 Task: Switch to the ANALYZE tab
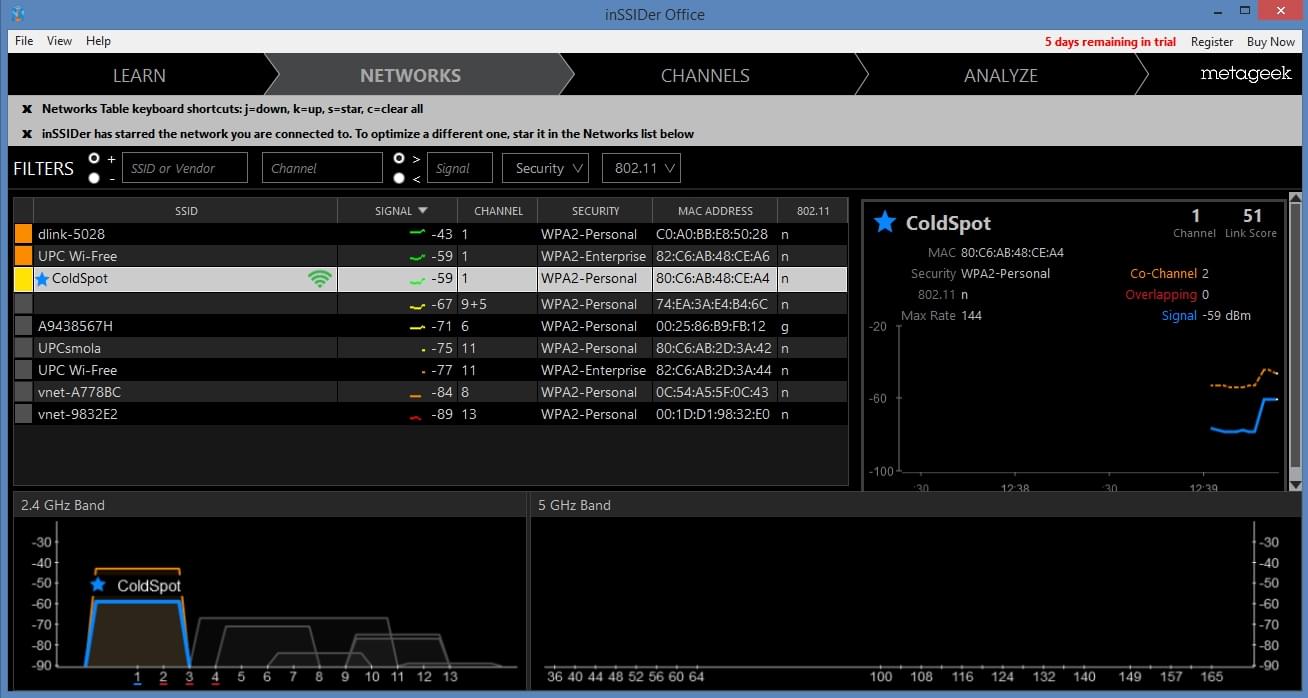[x=1001, y=75]
